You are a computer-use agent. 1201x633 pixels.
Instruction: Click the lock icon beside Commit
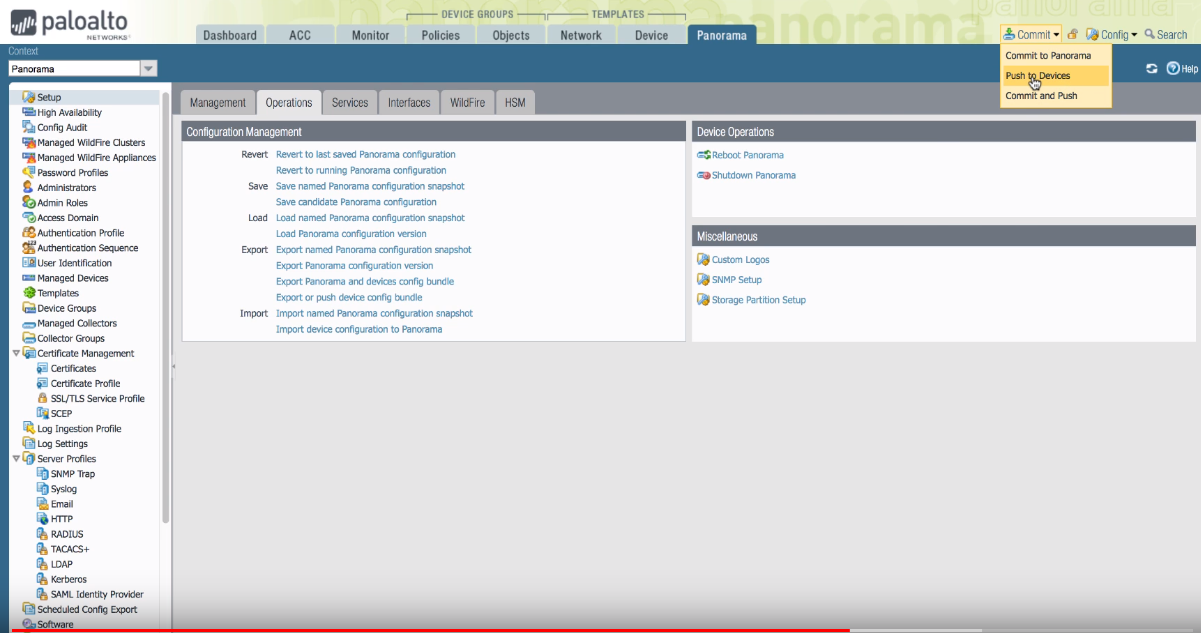click(1072, 35)
